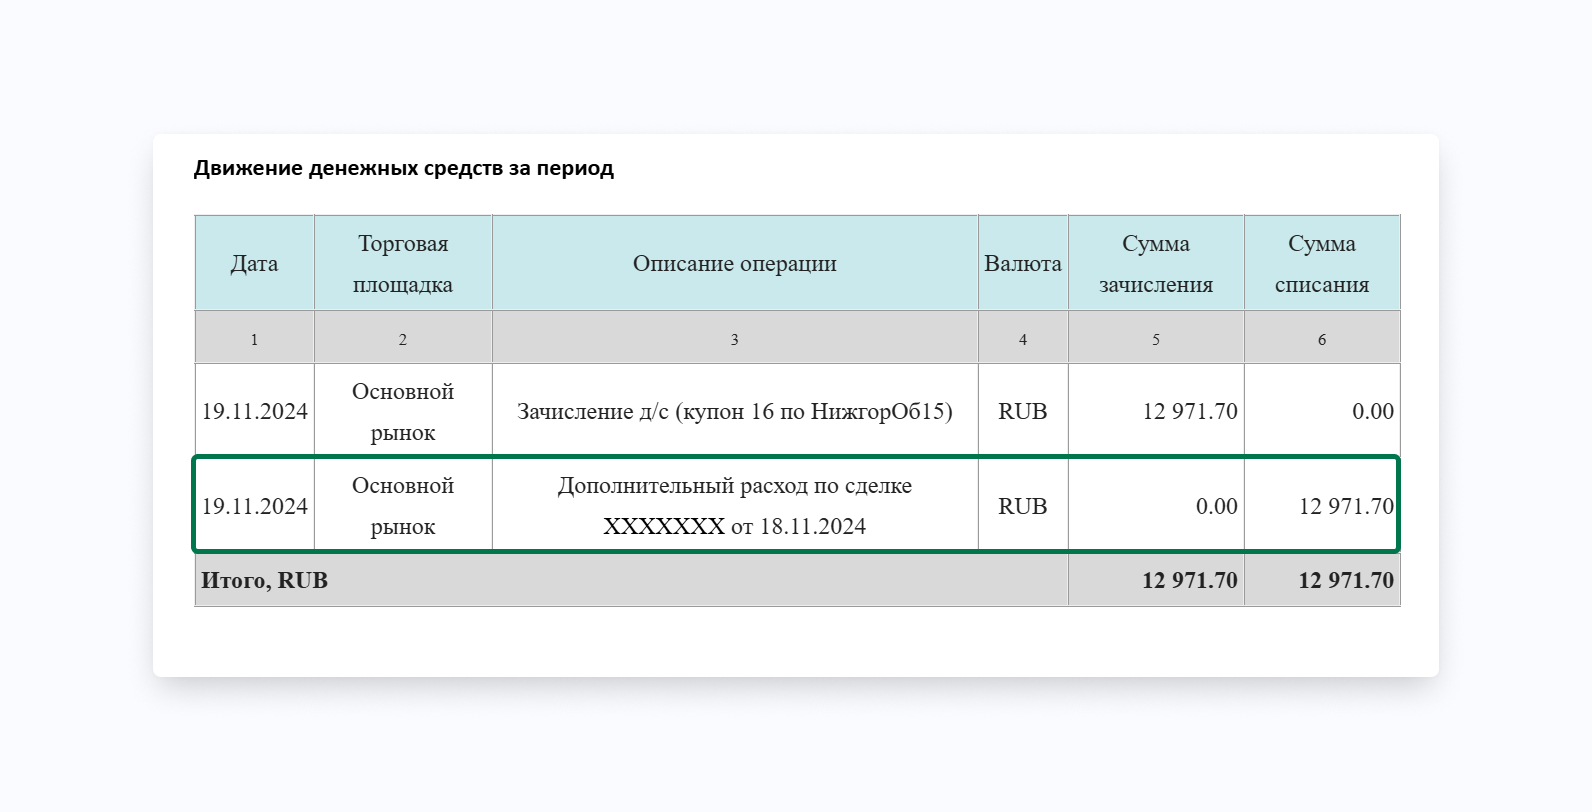
Task: Click column number 2 cell
Action: (403, 338)
